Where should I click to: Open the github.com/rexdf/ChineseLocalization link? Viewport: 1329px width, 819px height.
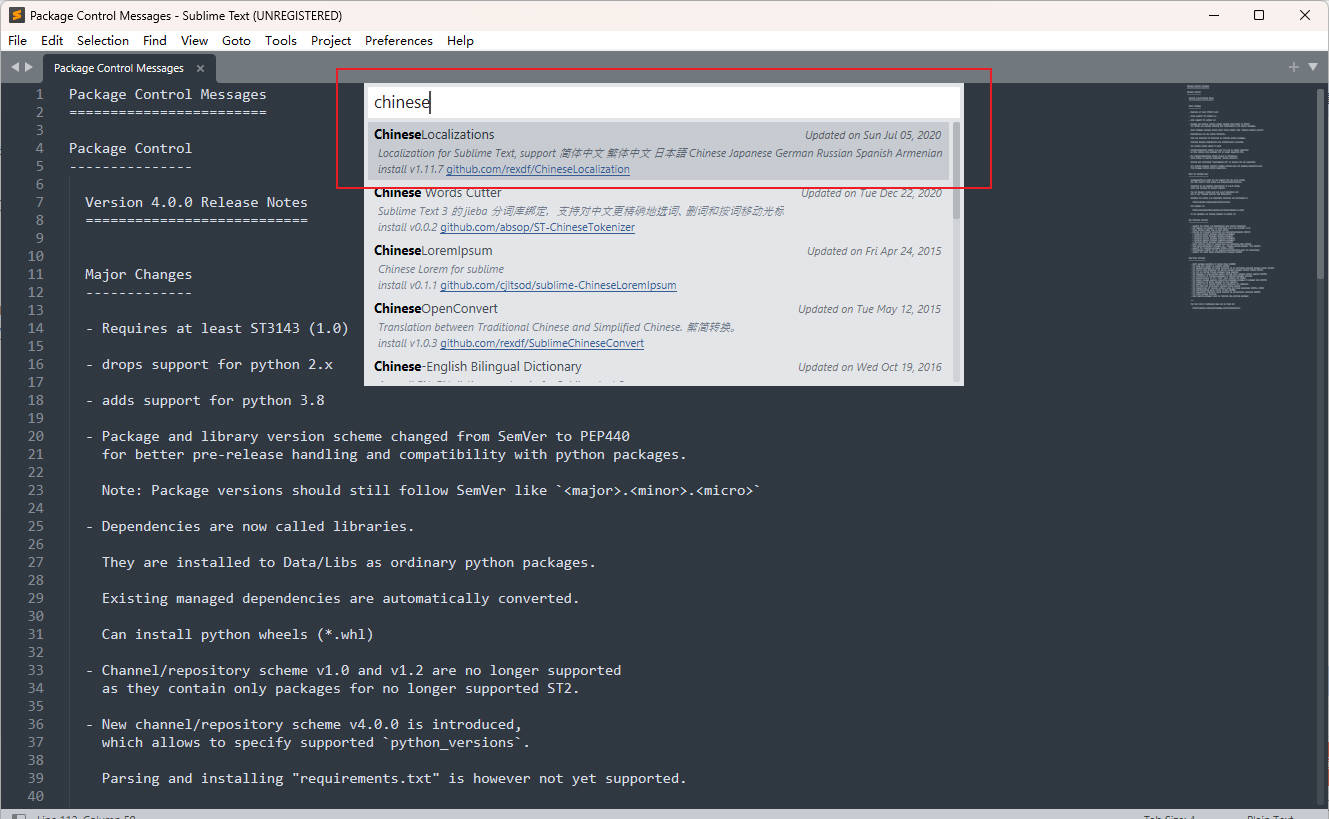(x=538, y=169)
